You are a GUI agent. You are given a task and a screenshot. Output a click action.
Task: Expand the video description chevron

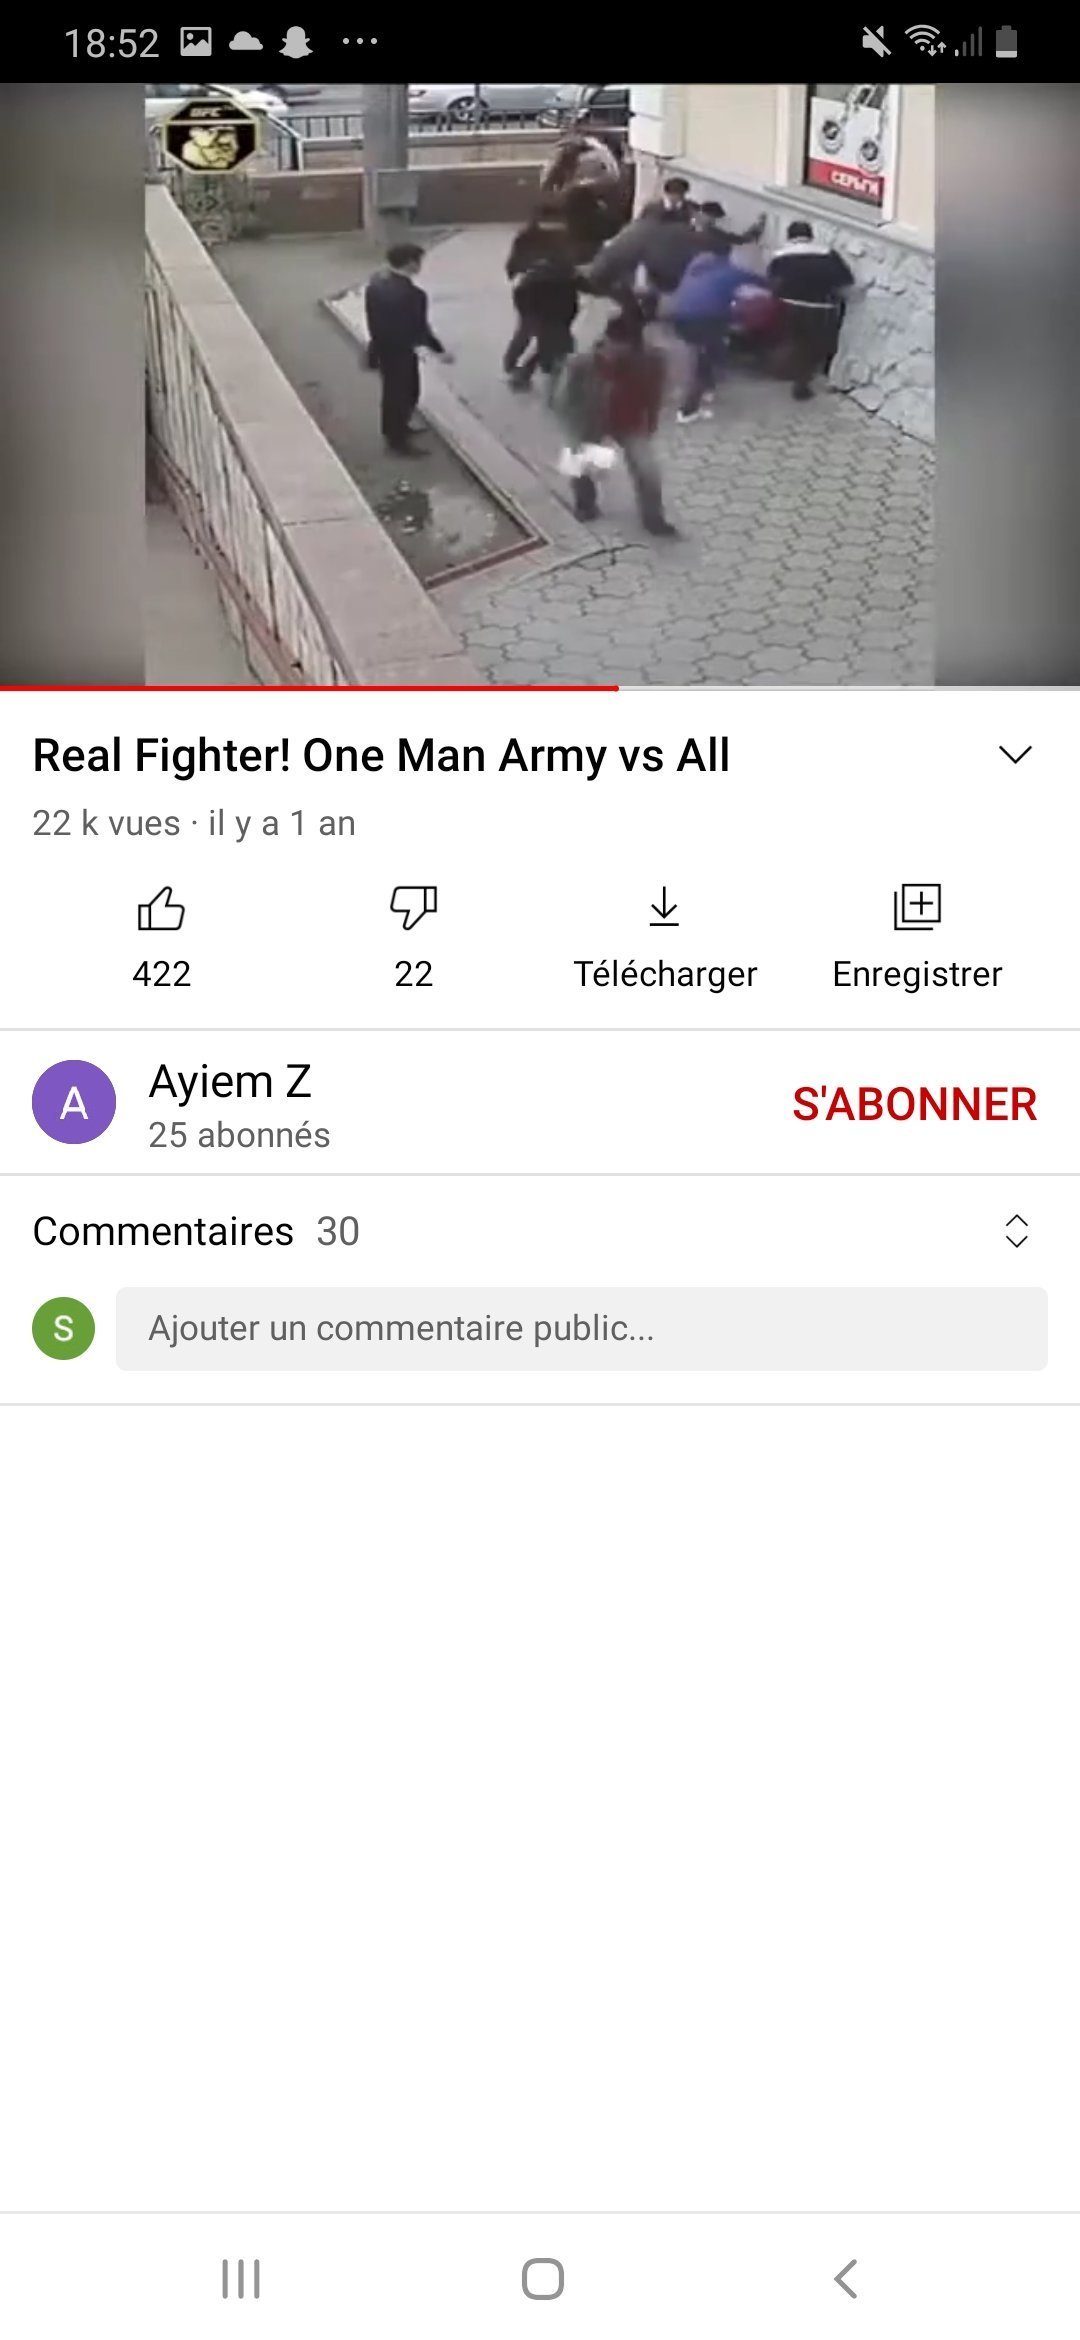(x=1015, y=755)
